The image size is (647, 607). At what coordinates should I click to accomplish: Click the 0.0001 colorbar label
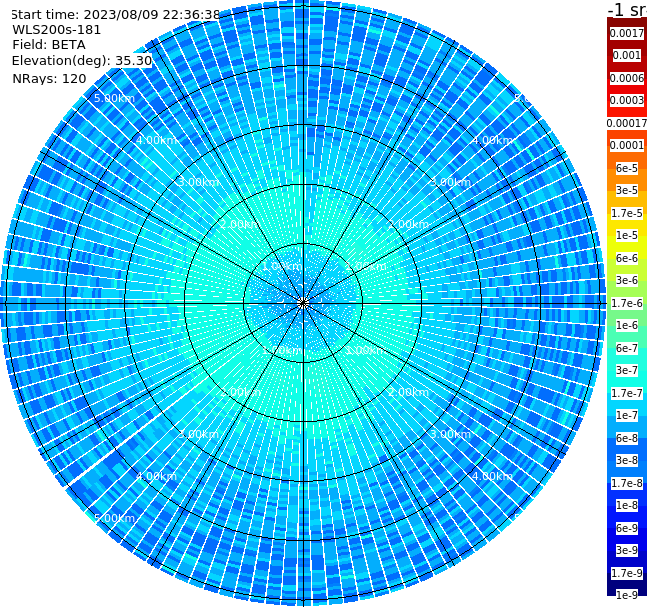pyautogui.click(x=627, y=145)
